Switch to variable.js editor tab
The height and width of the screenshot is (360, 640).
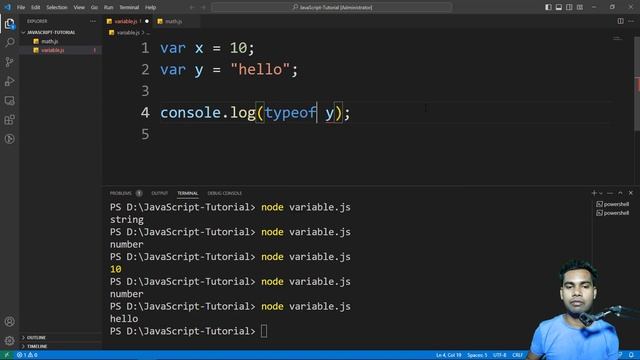coord(128,21)
